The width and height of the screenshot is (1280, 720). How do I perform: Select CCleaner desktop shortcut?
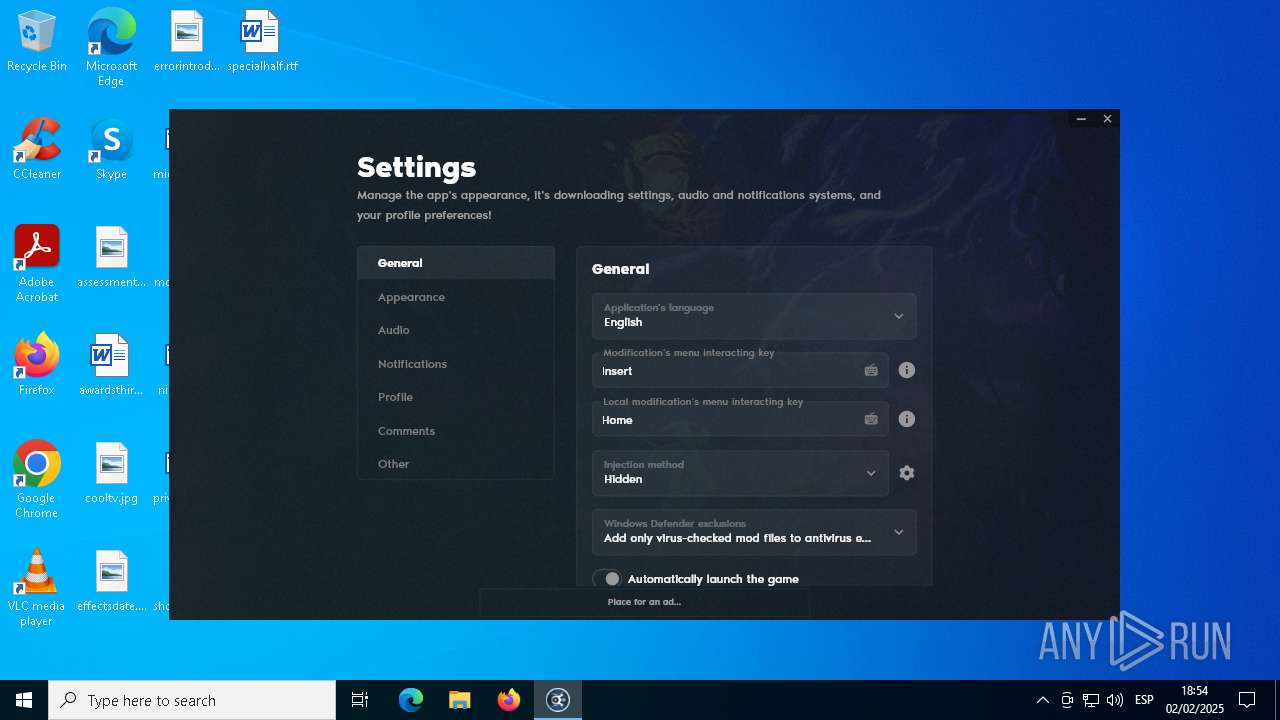[x=37, y=150]
